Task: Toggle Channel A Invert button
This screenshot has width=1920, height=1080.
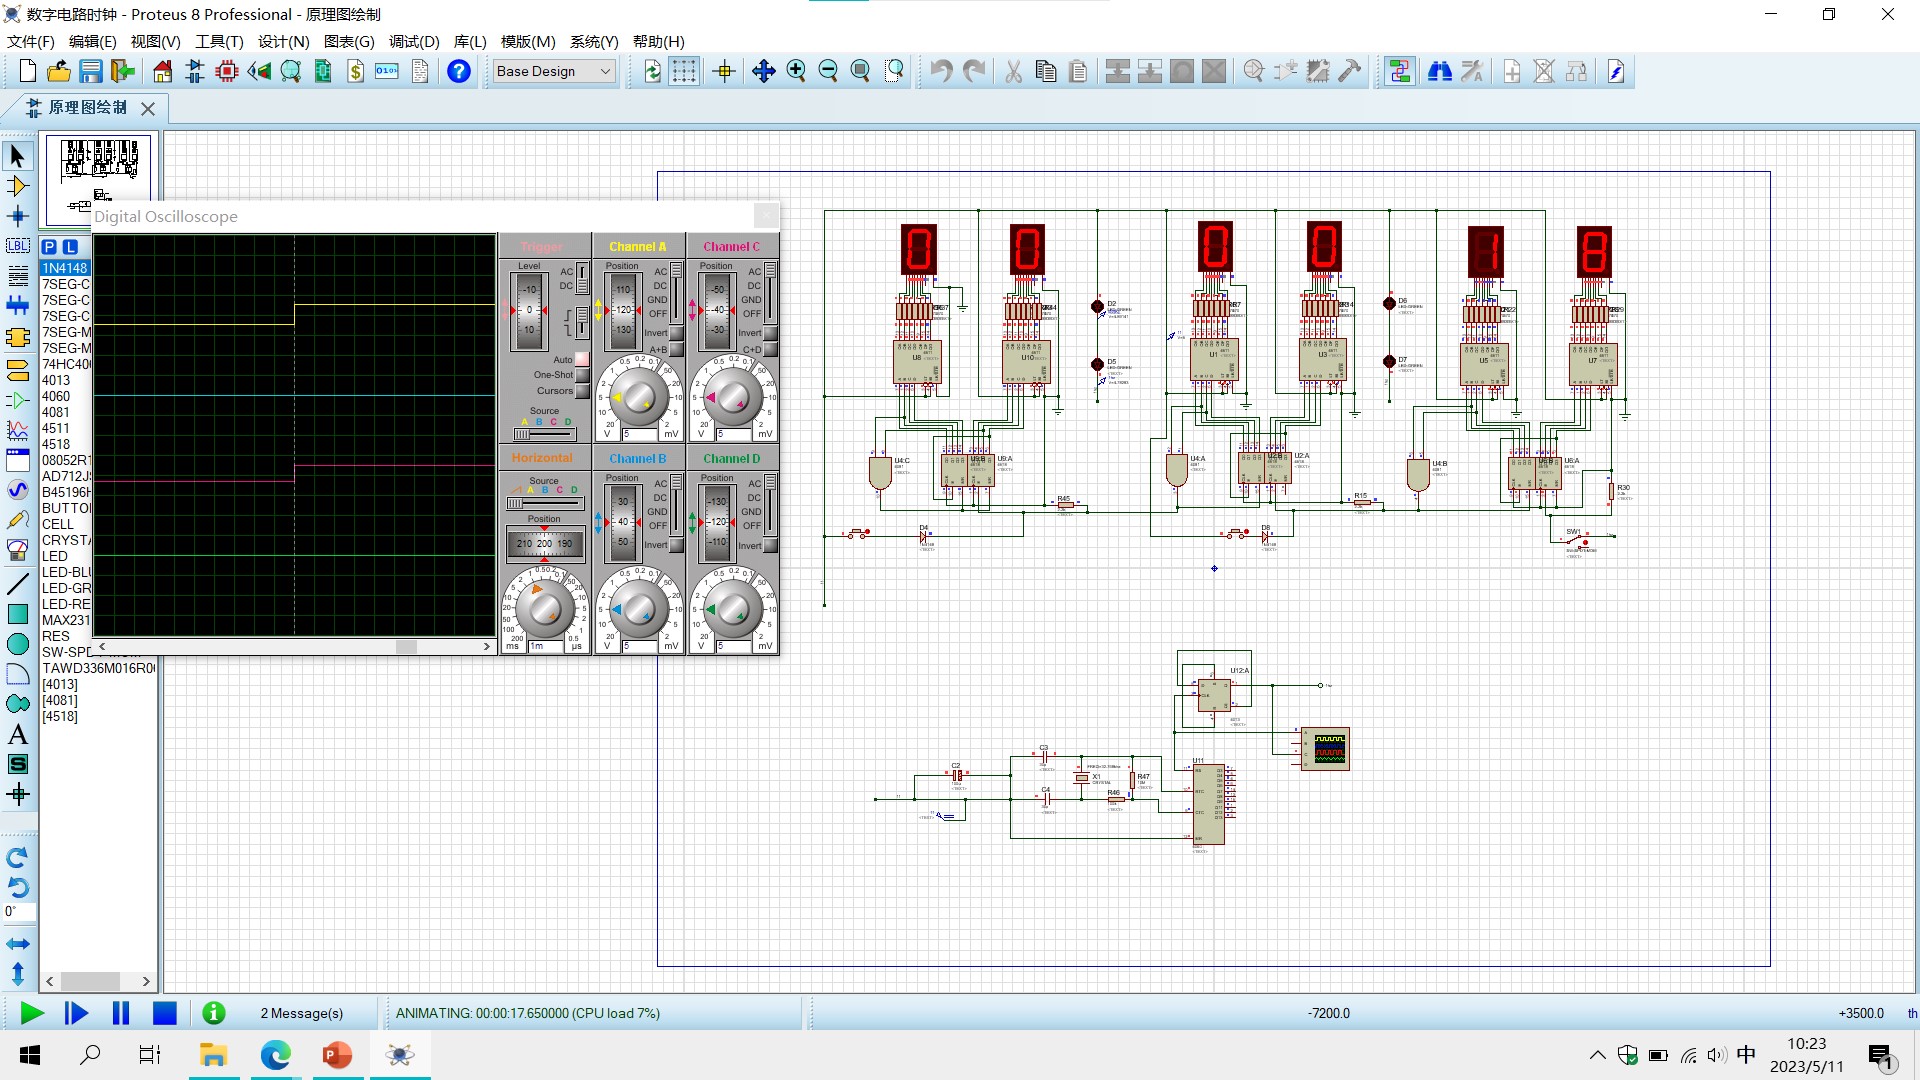Action: (x=677, y=333)
